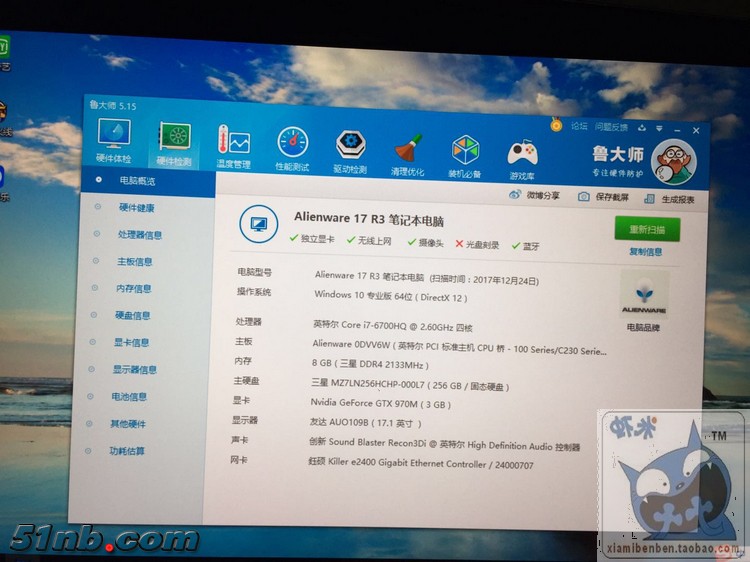Click the gold medal icon in title bar
This screenshot has width=750, height=562.
tap(556, 124)
